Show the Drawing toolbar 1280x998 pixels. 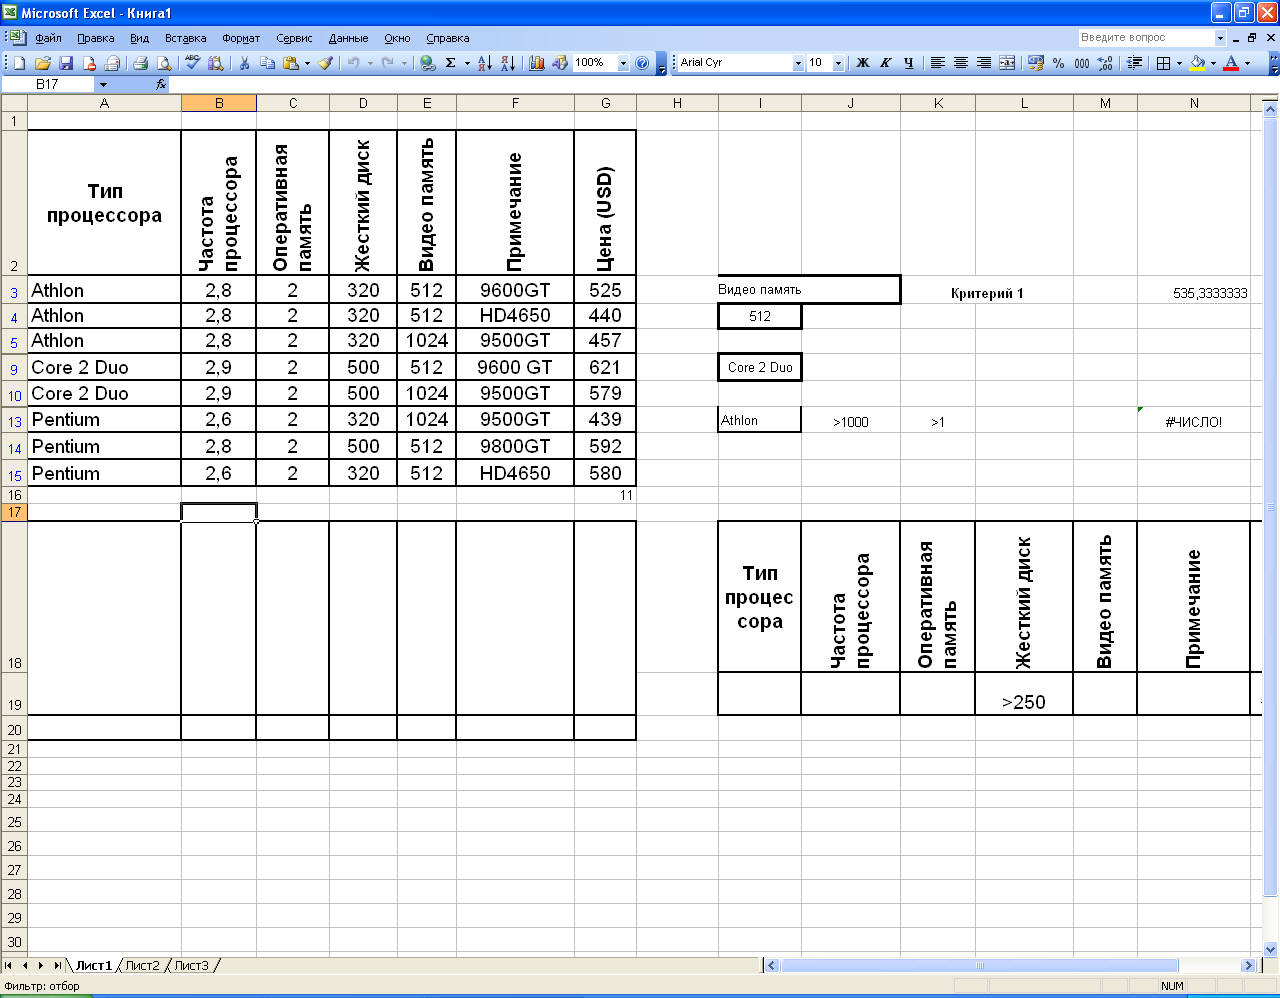[560, 63]
